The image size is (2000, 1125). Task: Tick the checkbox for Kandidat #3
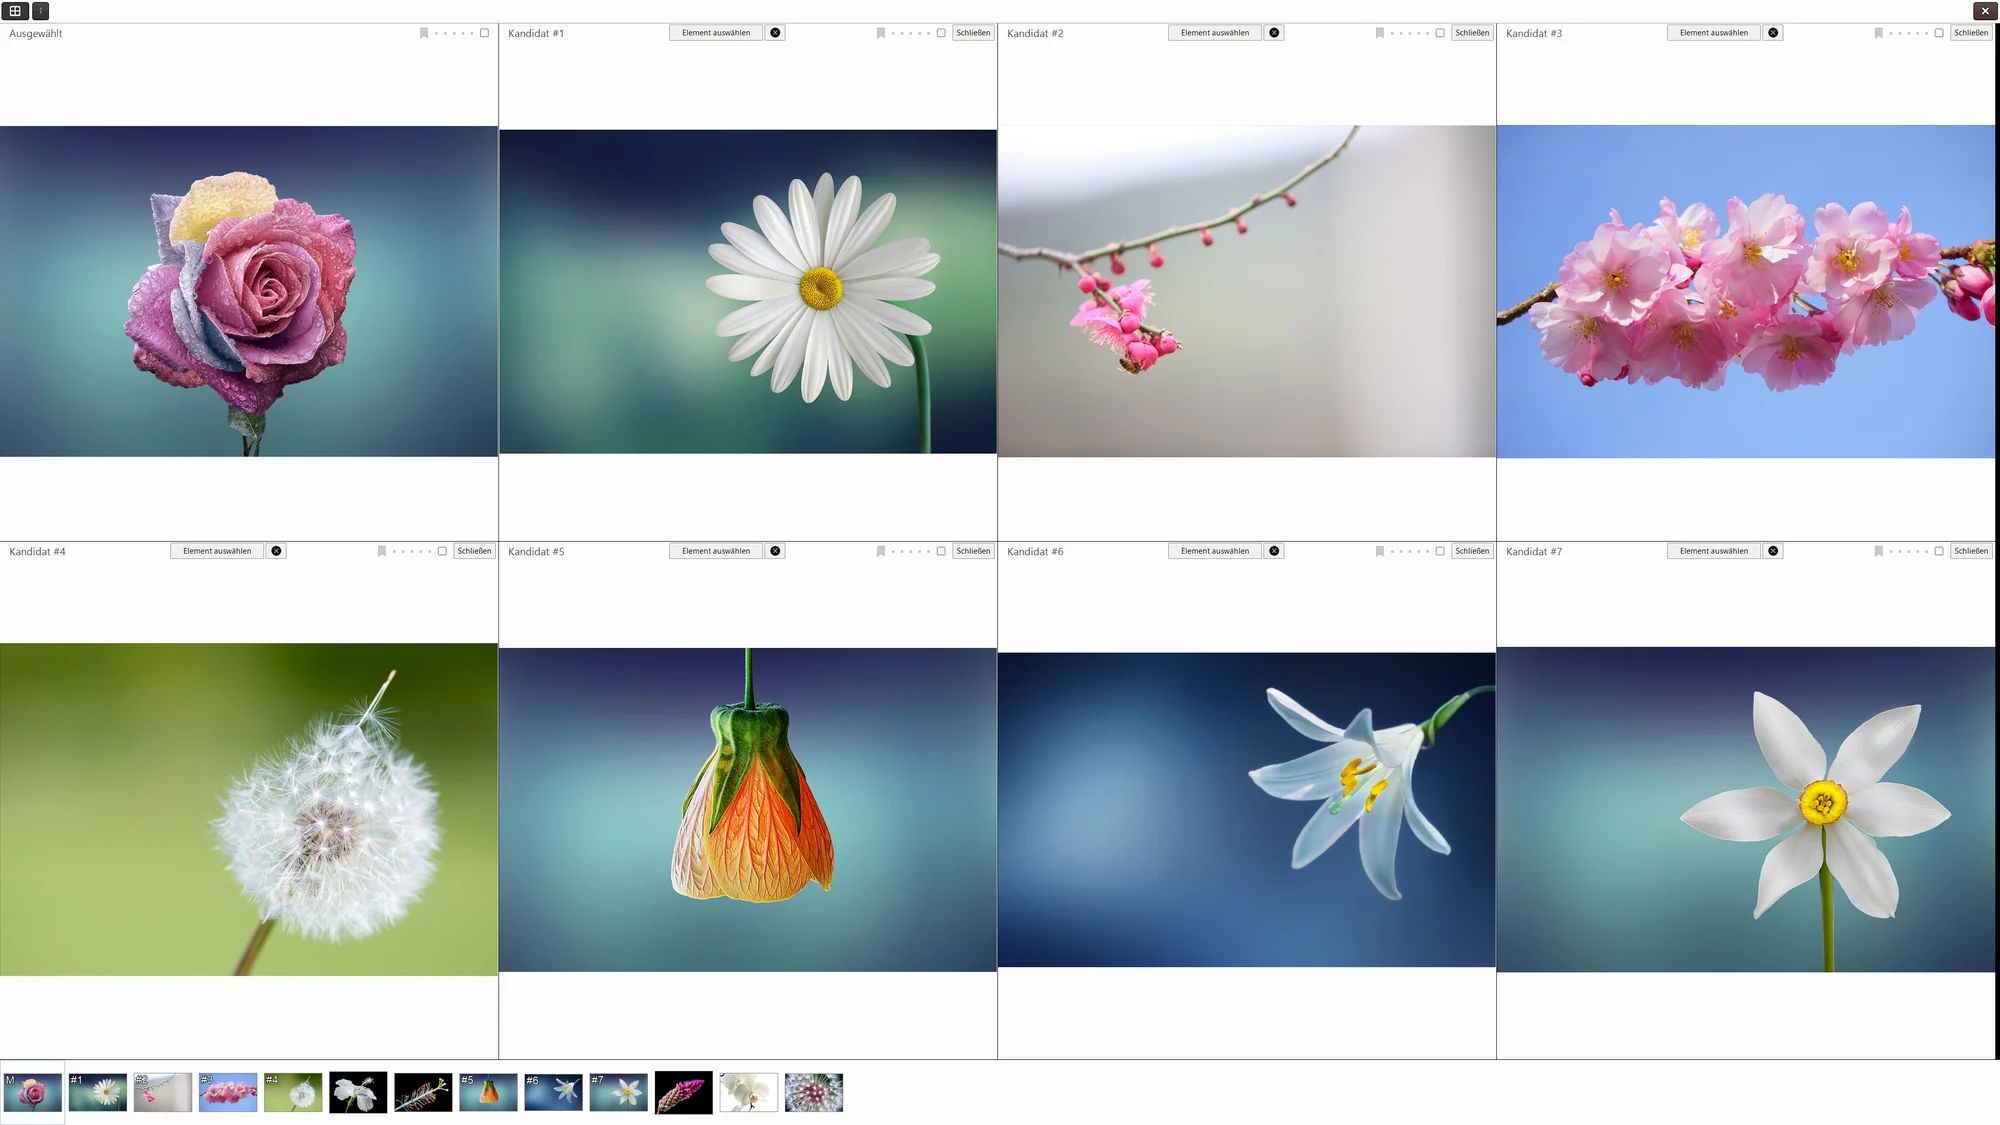(x=1939, y=33)
